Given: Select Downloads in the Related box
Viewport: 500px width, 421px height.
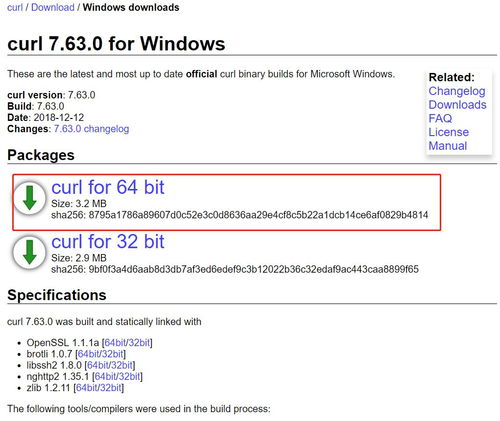Looking at the screenshot, I should [x=457, y=105].
